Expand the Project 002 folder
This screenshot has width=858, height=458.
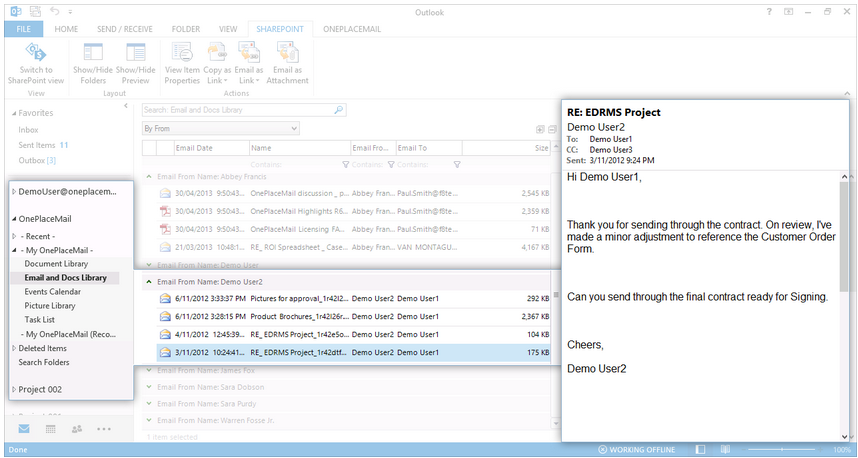(13, 389)
